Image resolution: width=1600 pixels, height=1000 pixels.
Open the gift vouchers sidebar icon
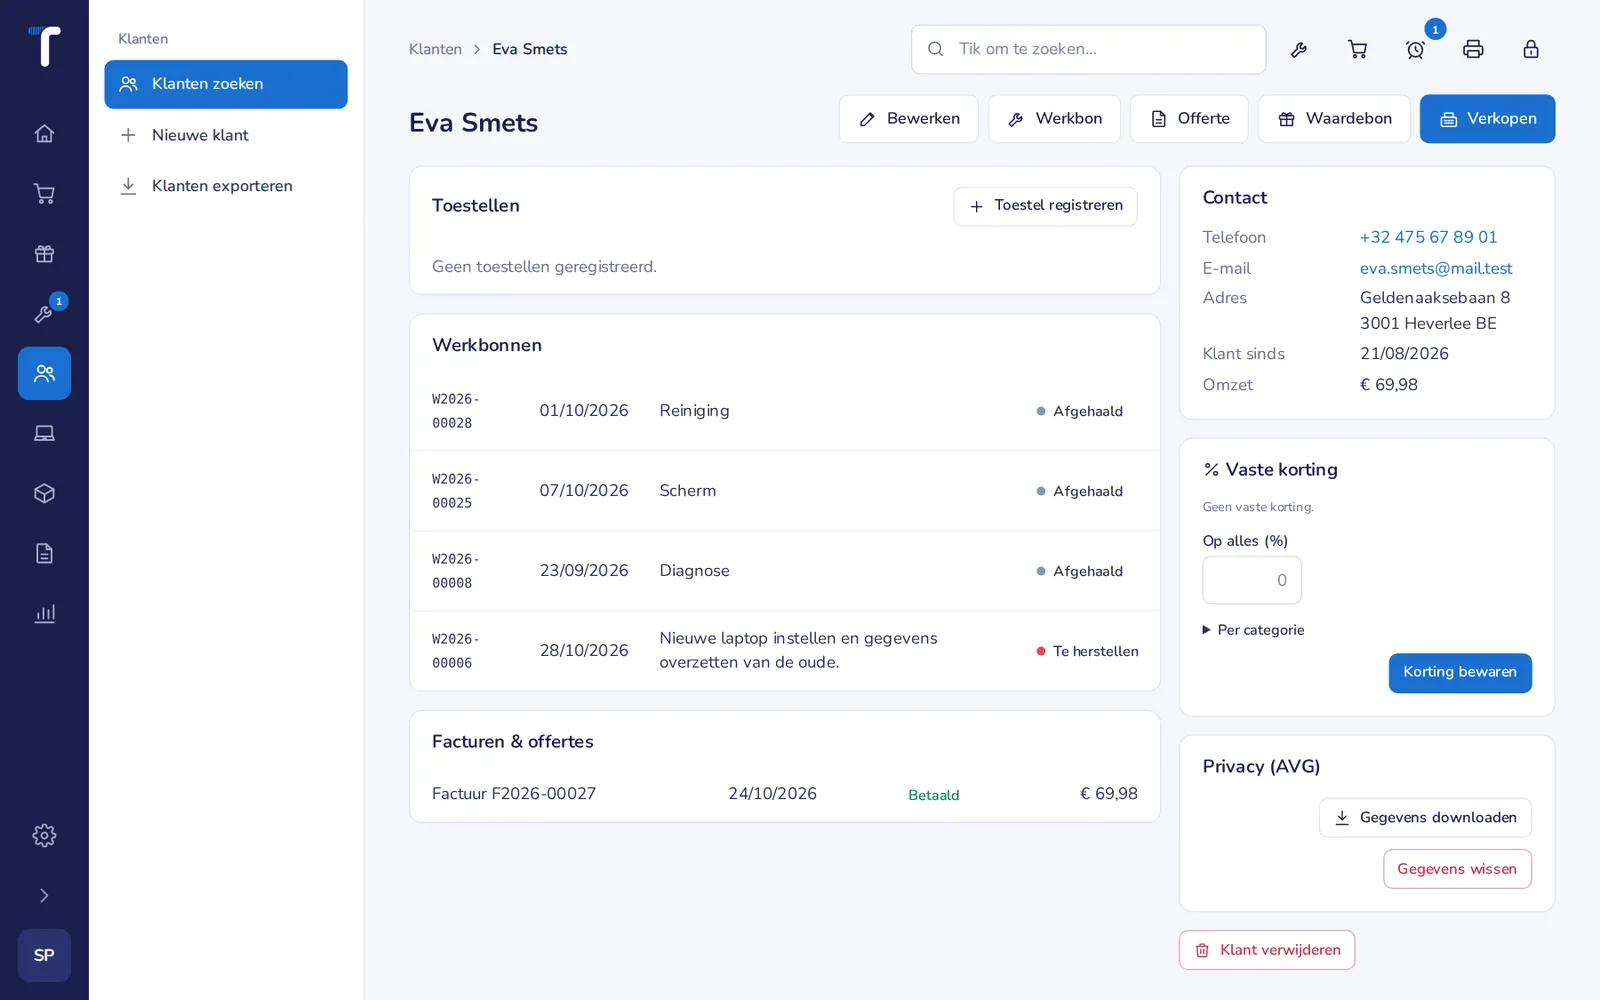44,253
